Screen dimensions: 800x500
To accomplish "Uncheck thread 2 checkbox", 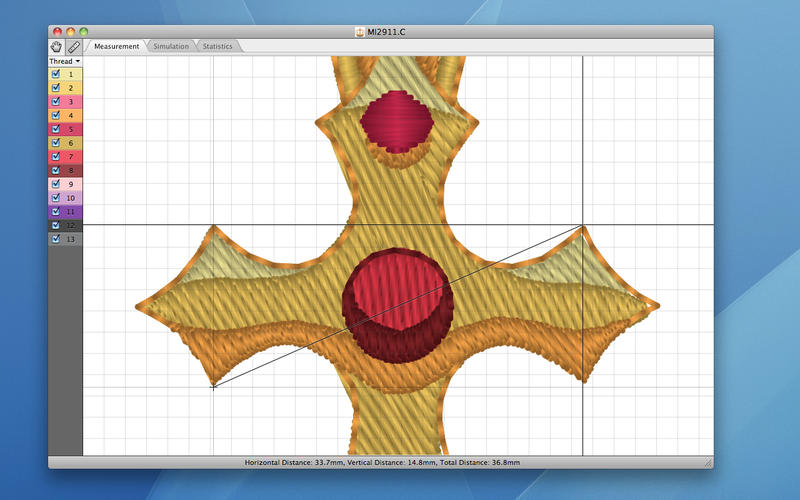I will click(56, 88).
